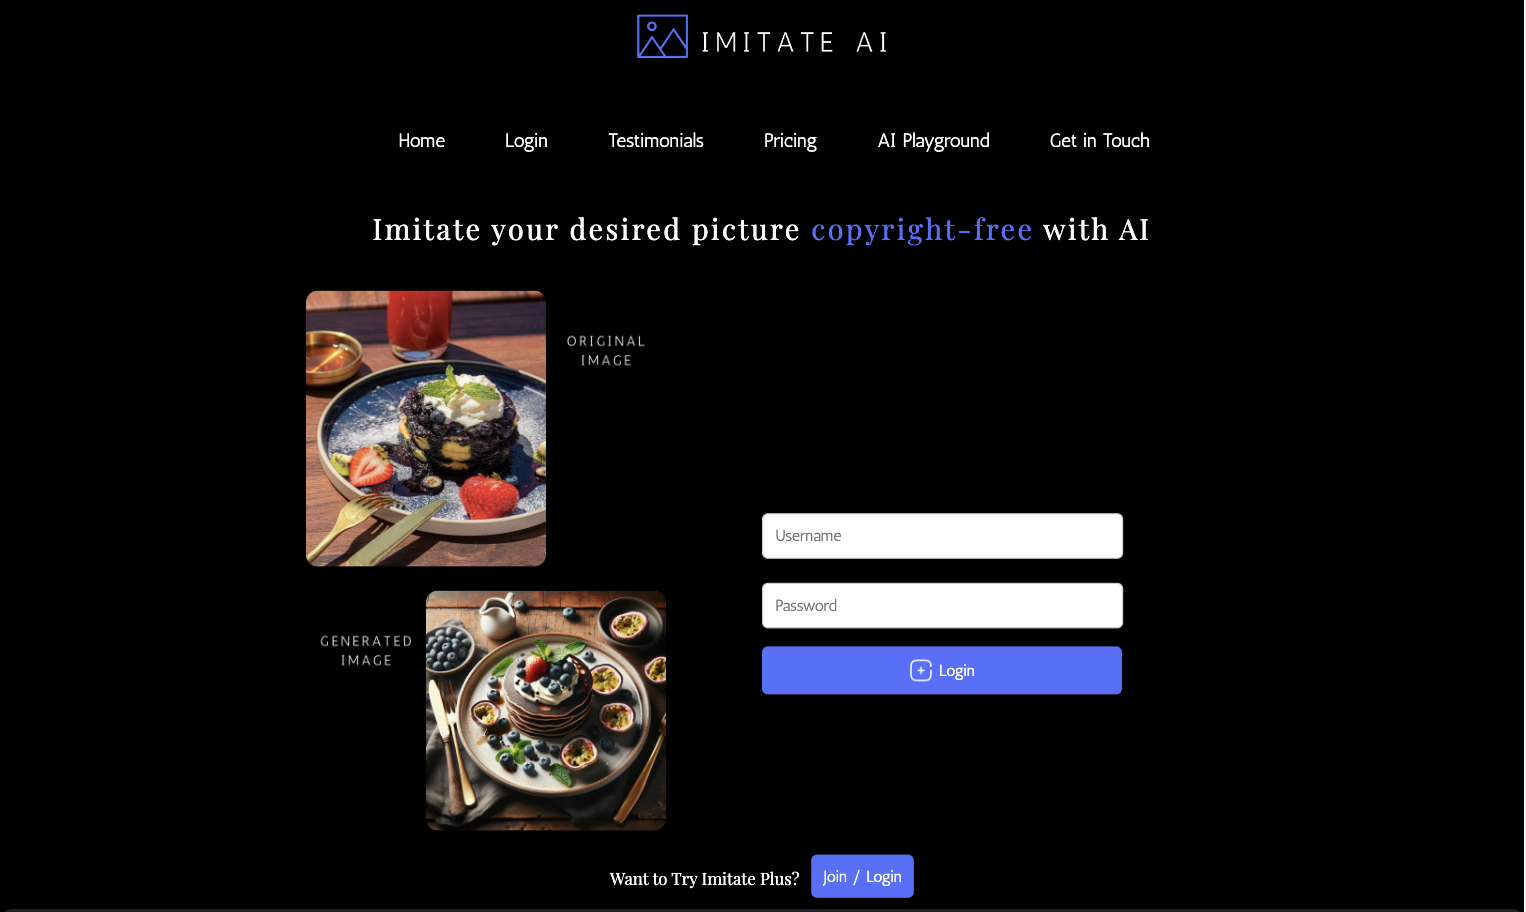
Task: Click the GENERATED IMAGE caption label
Action: pyautogui.click(x=366, y=651)
